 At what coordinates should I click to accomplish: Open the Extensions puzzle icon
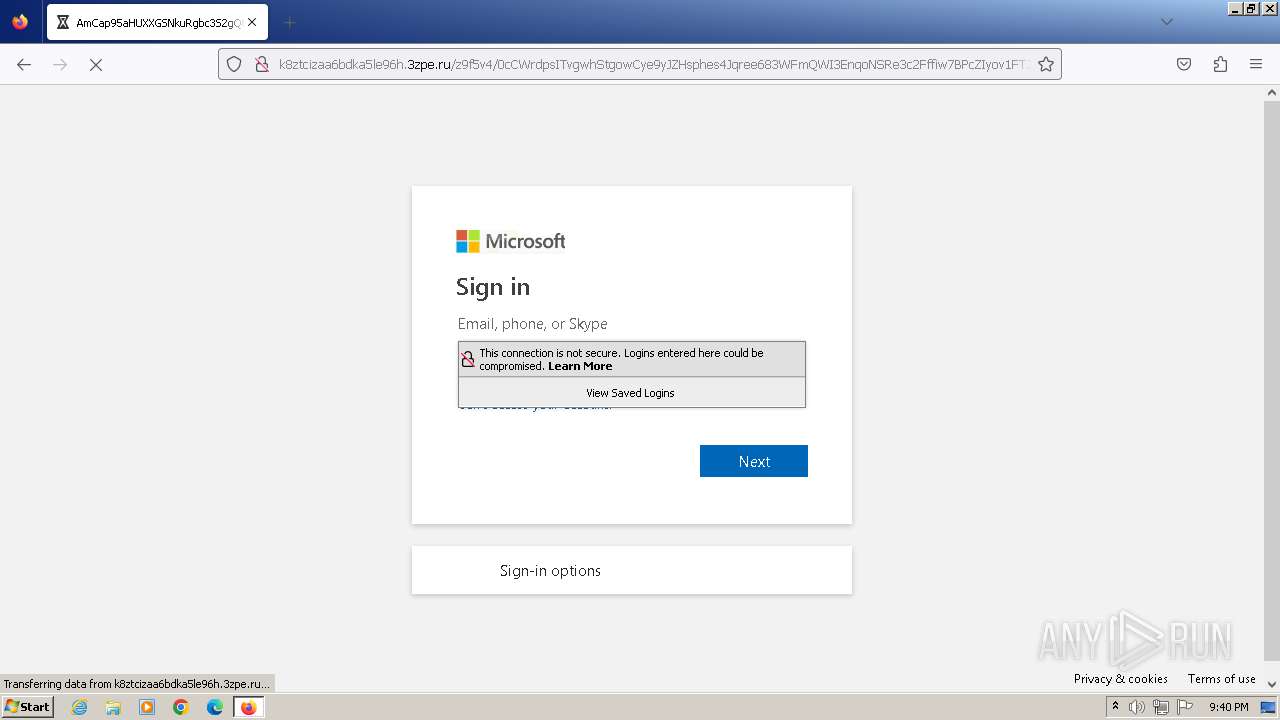point(1220,64)
